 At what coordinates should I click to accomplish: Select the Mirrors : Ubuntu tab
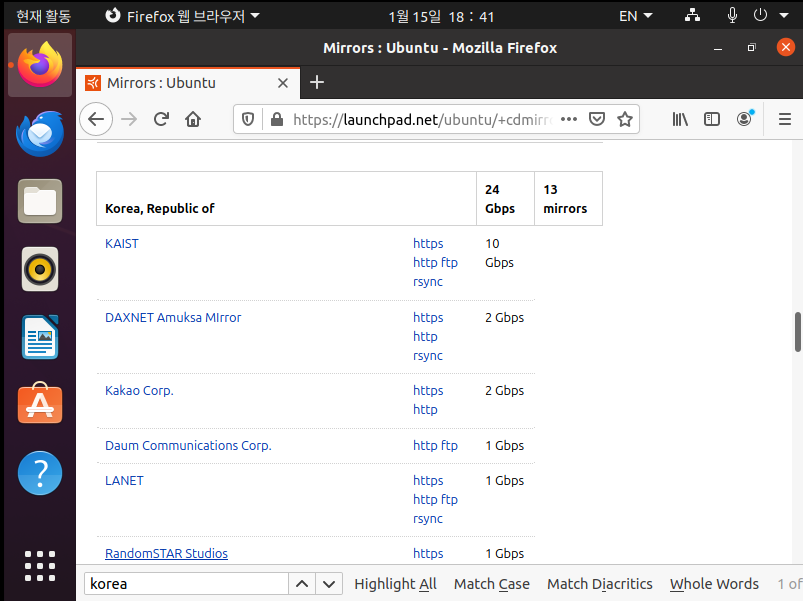(x=188, y=83)
